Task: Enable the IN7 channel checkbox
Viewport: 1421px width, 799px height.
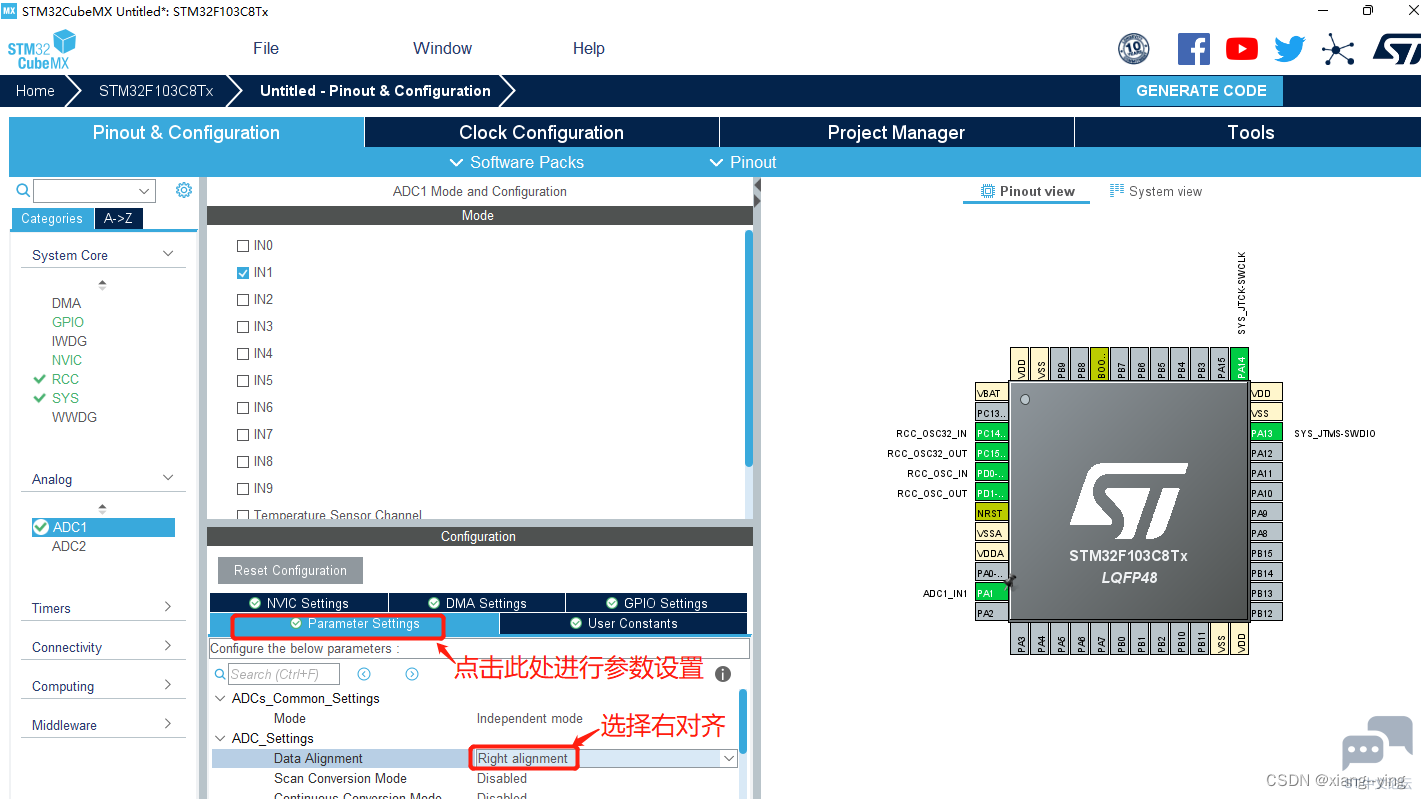Action: (243, 435)
